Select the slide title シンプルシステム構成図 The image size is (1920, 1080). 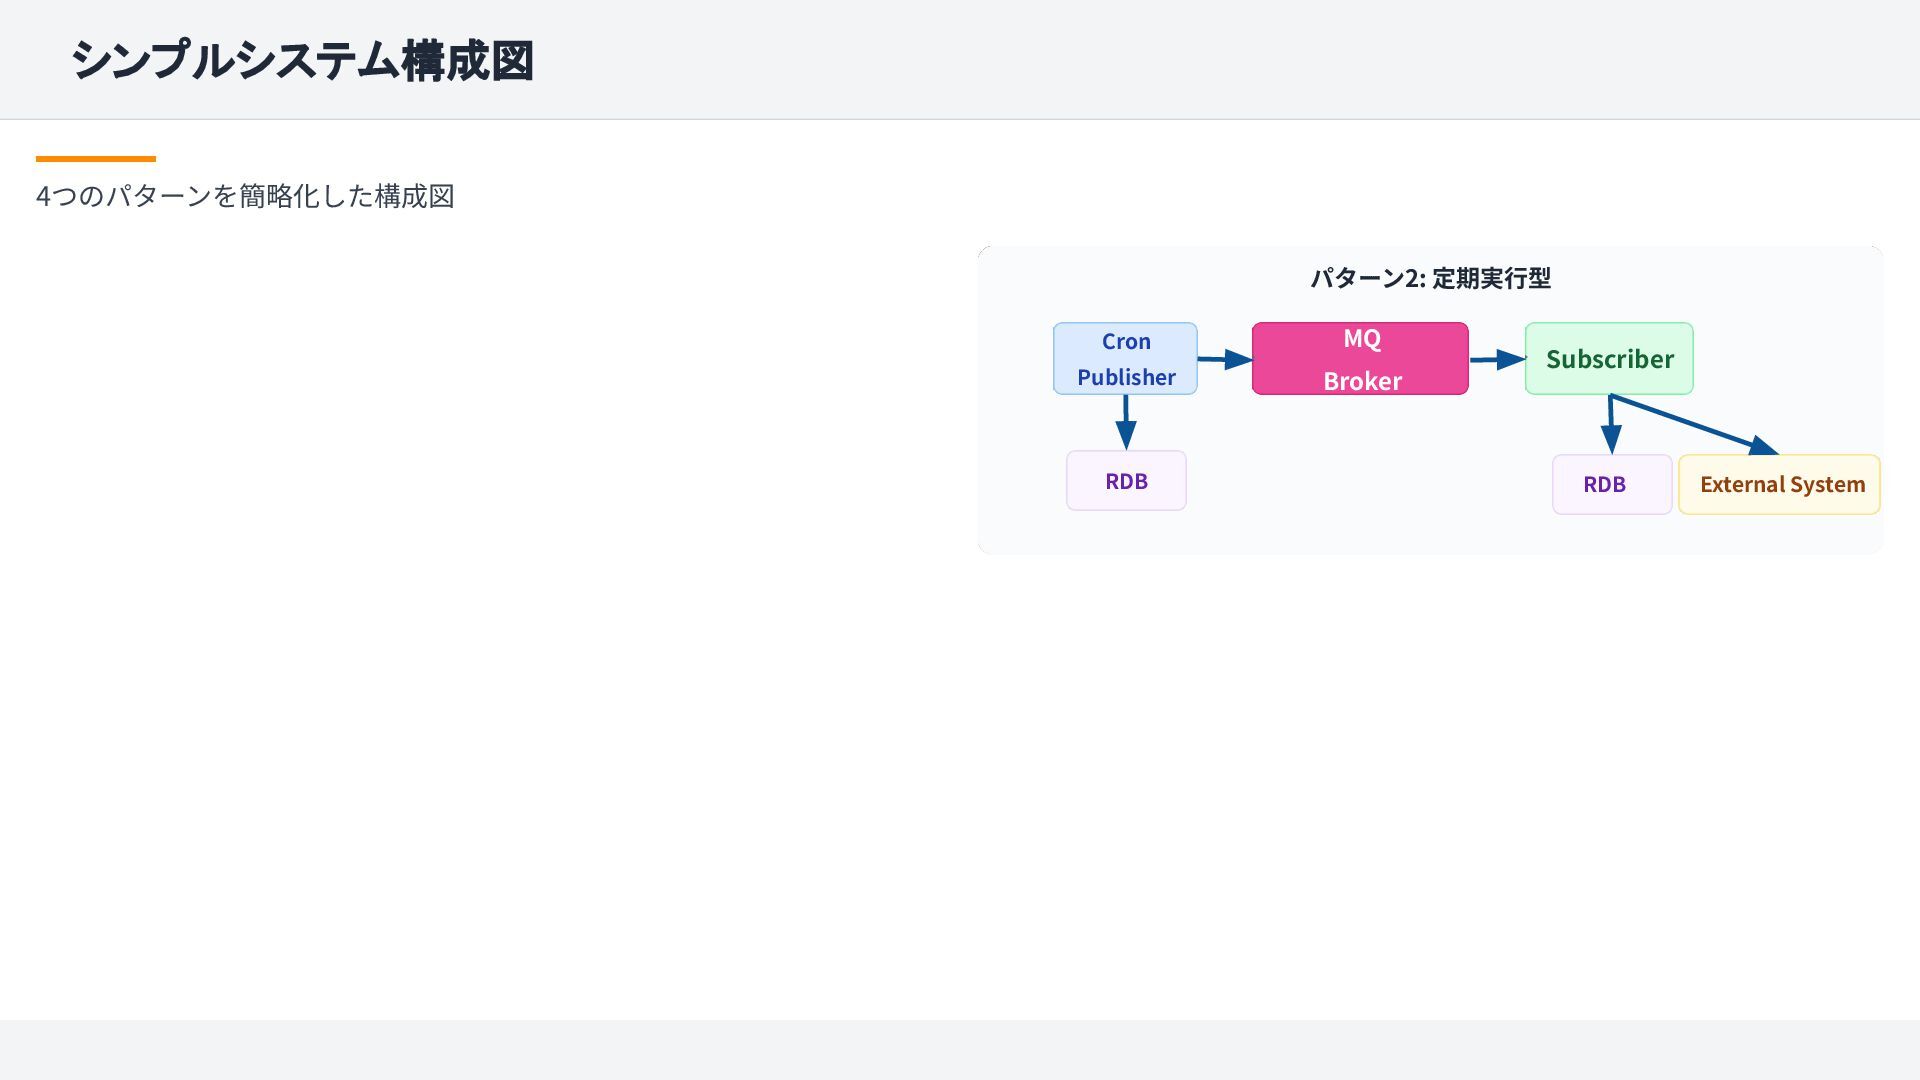click(302, 60)
